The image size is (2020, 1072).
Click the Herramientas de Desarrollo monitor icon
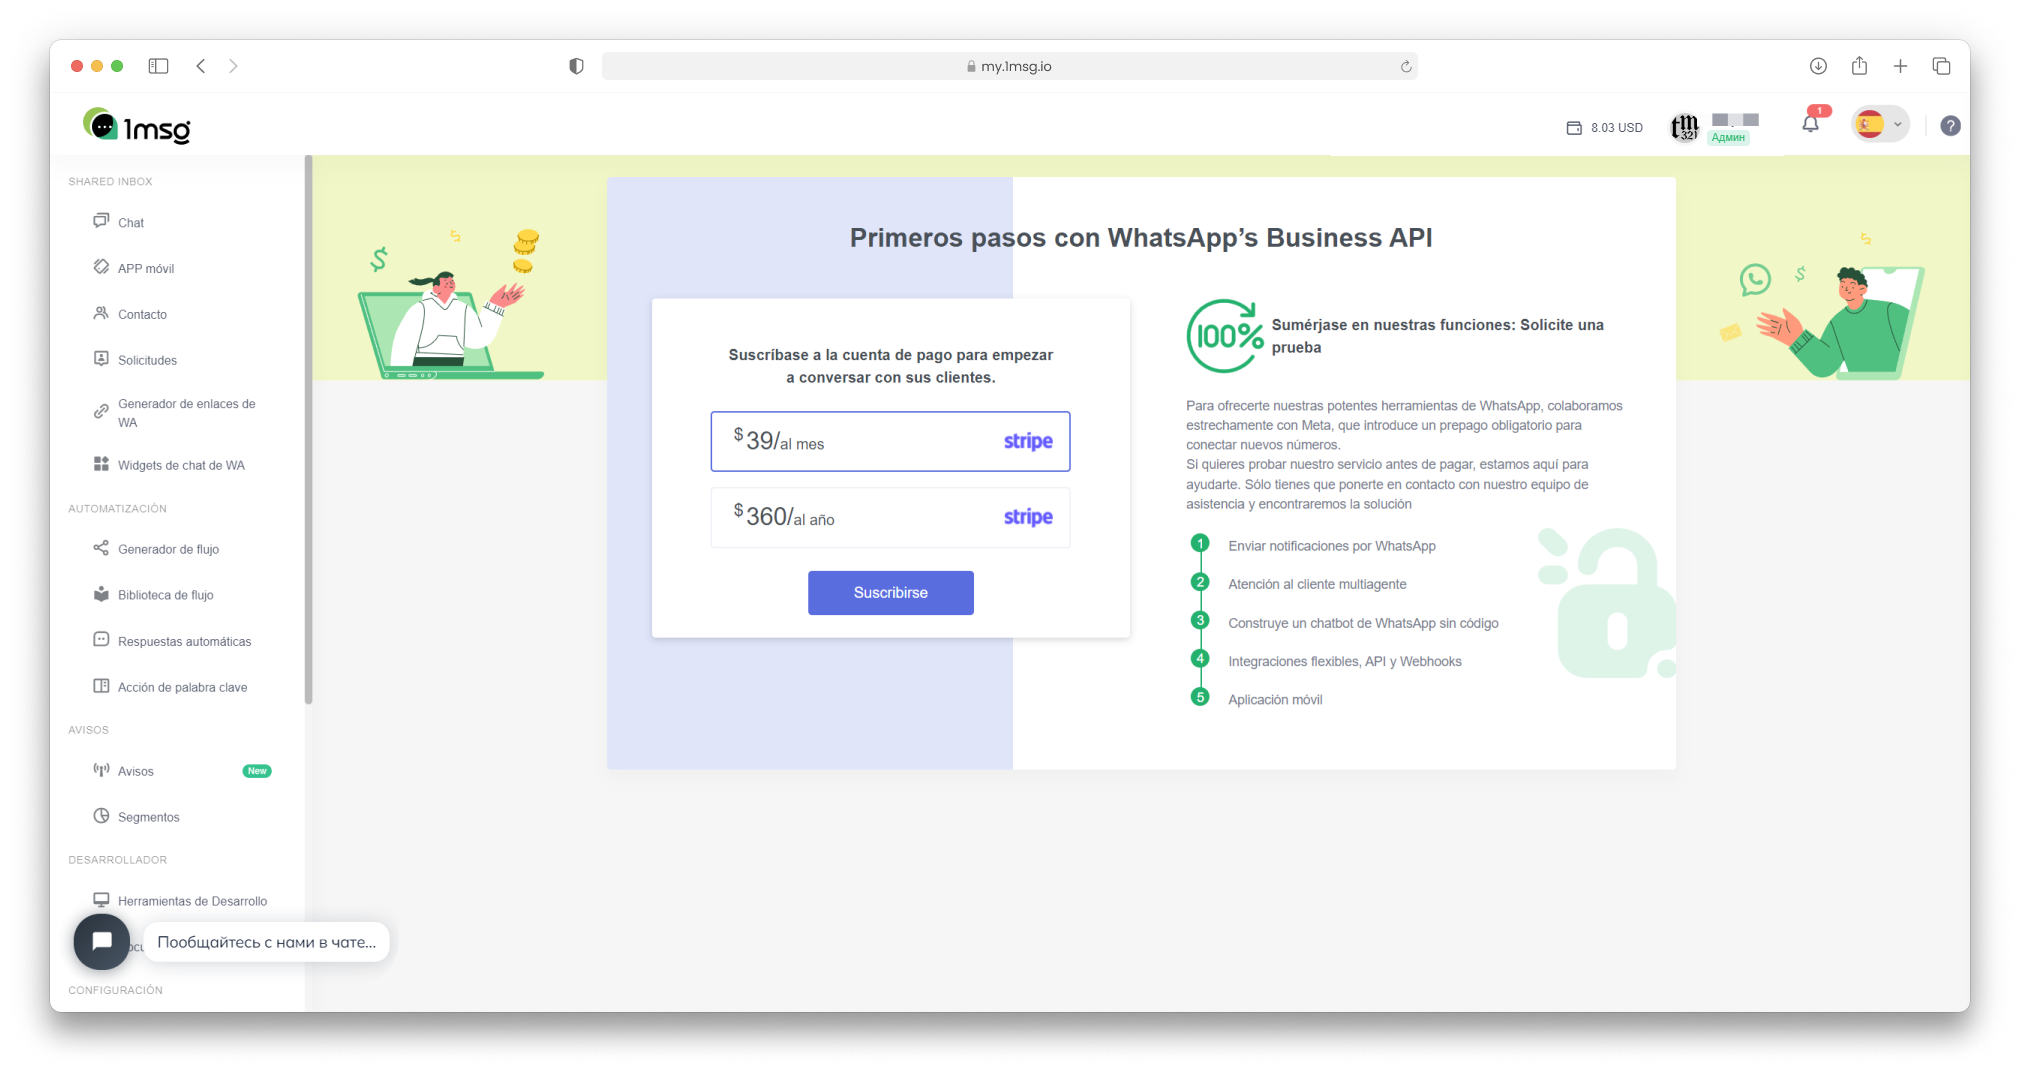[101, 900]
